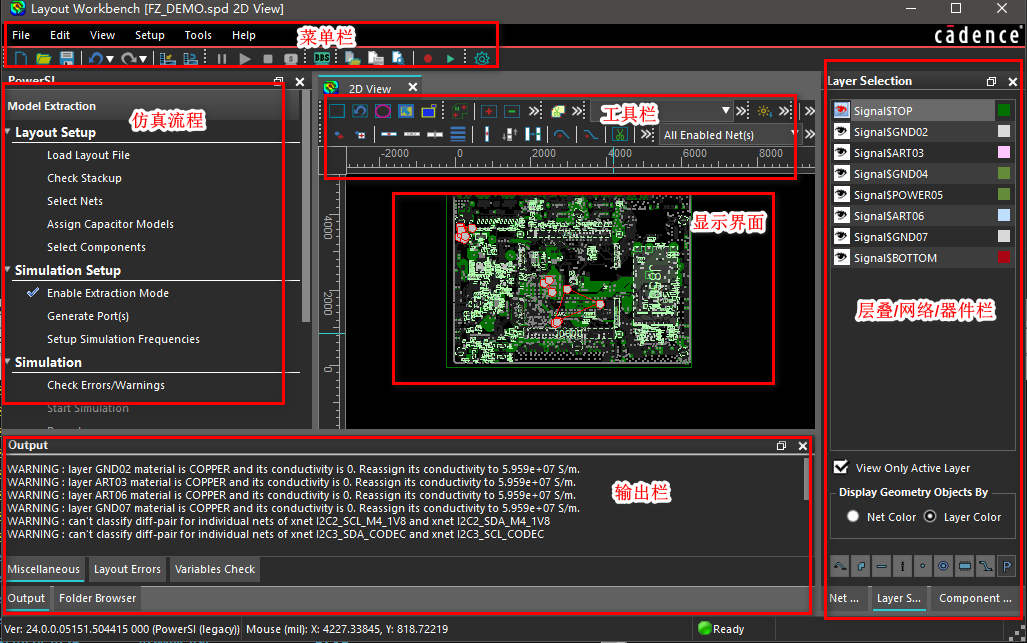Click the blue arc trace icon in toolbar

pyautogui.click(x=561, y=135)
